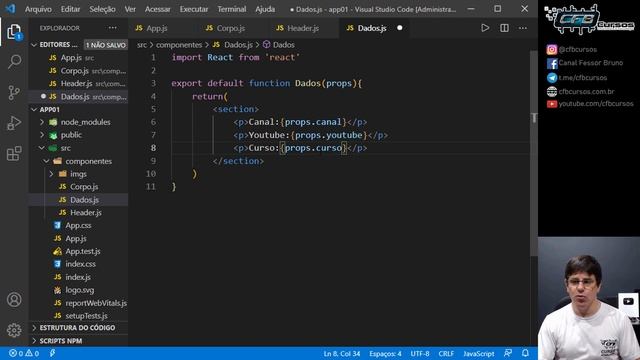
Task: Open the Ajuda menu
Action: [265, 9]
